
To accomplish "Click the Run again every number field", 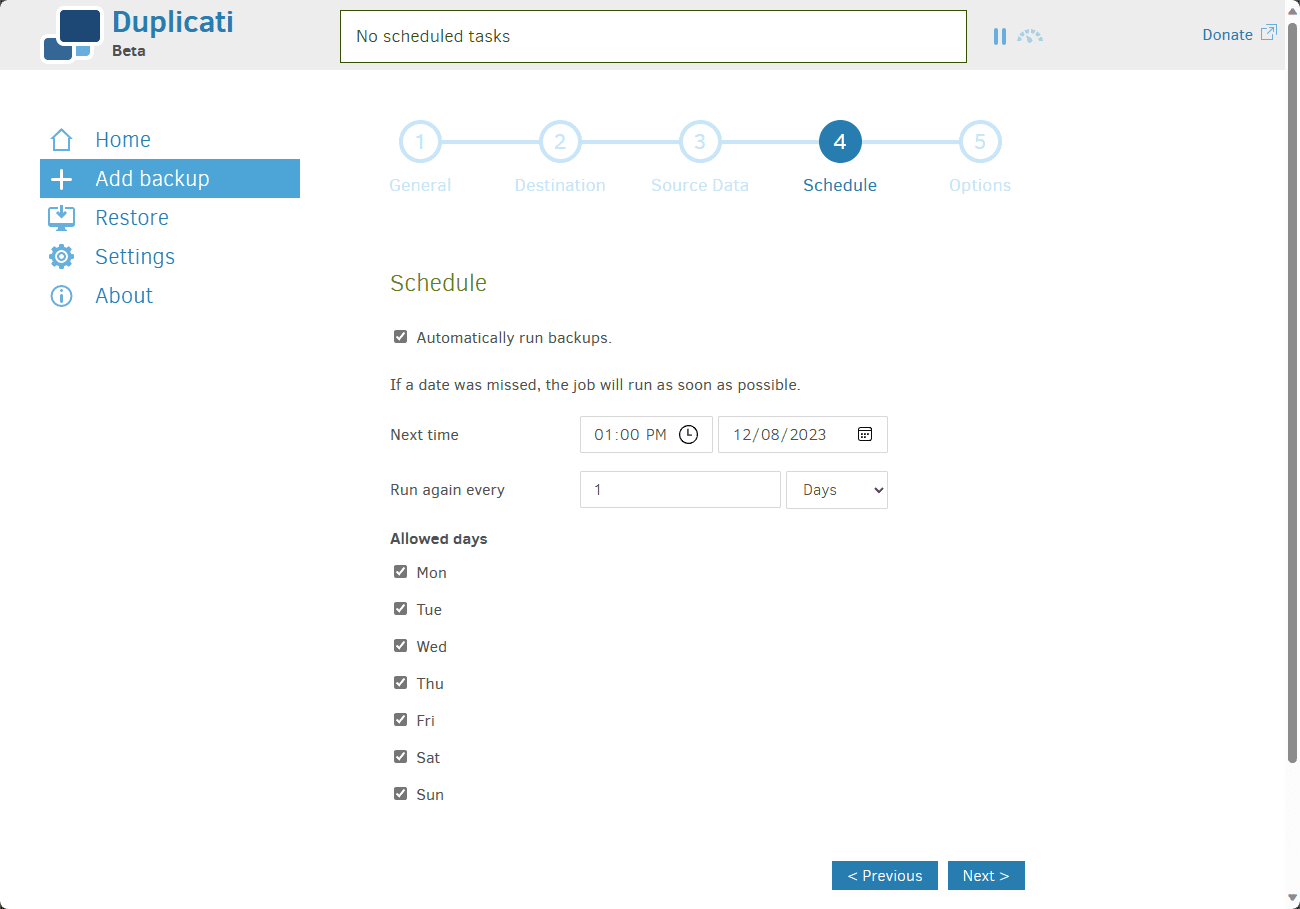I will coord(680,490).
